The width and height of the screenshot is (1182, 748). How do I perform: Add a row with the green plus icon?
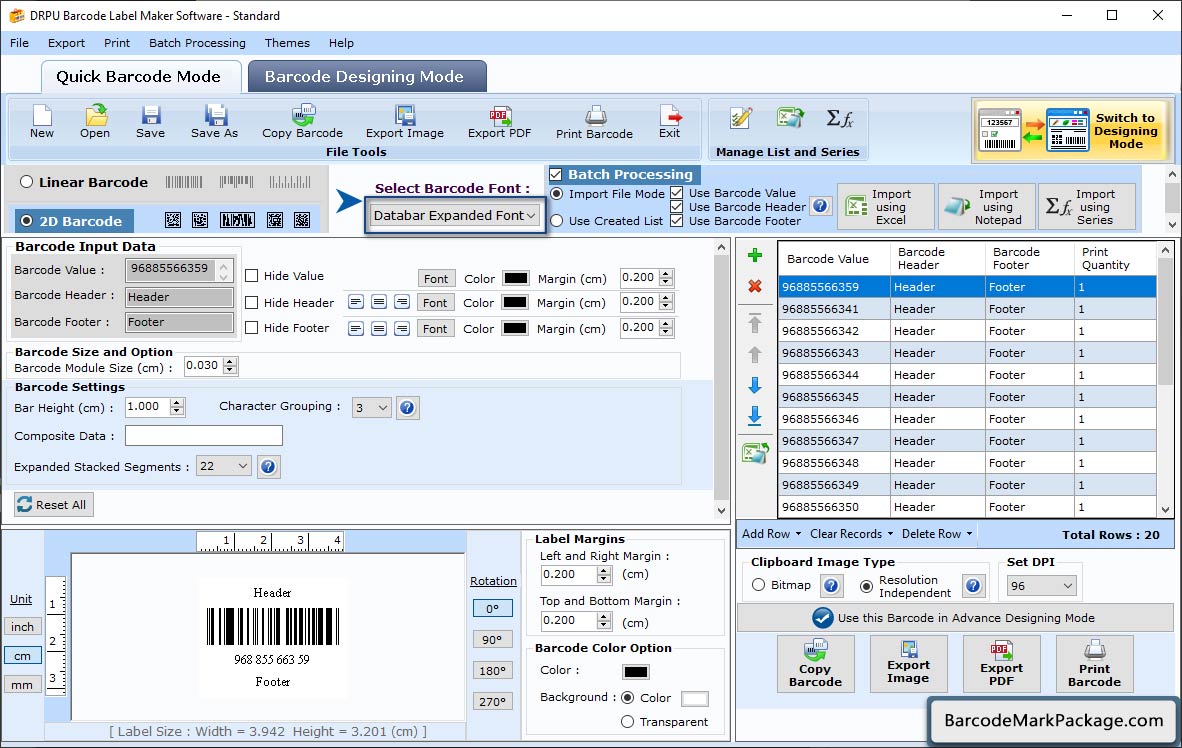tap(755, 256)
